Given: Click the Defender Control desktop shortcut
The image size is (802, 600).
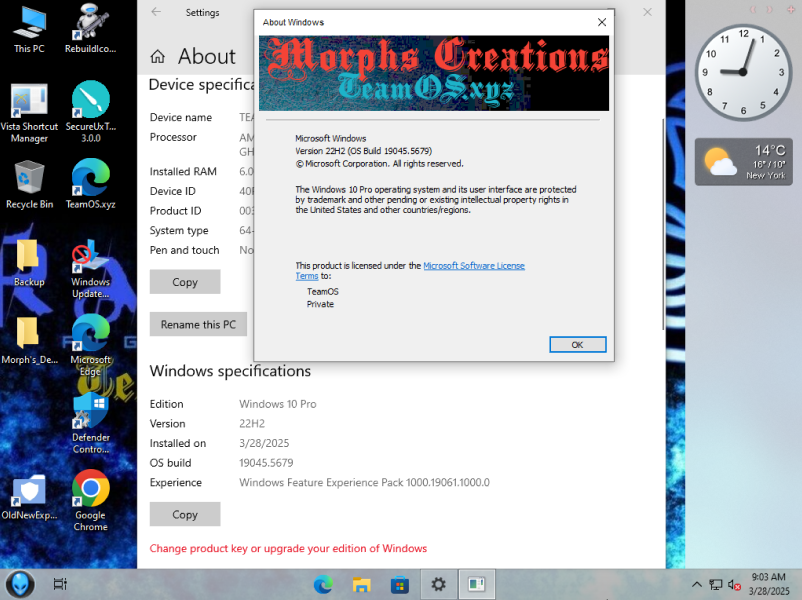Looking at the screenshot, I should (x=91, y=424).
